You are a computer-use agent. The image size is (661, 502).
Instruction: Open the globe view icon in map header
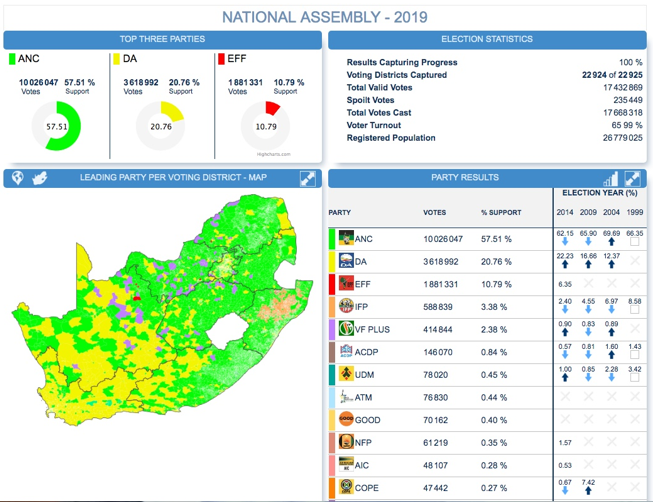[18, 178]
